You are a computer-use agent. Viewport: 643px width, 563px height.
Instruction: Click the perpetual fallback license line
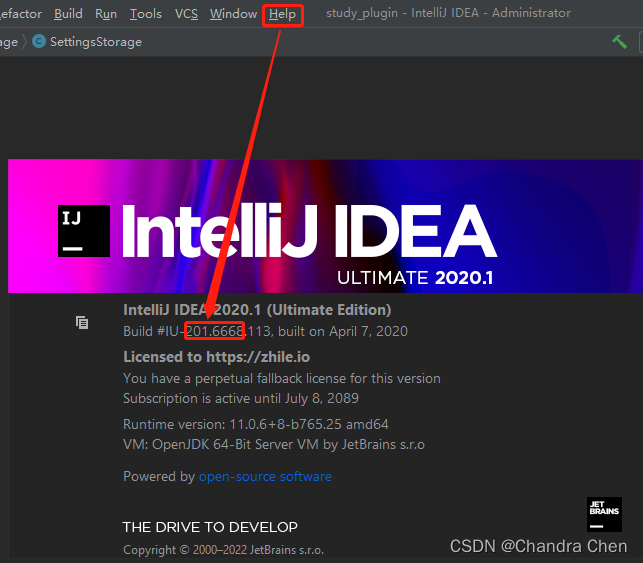click(282, 378)
